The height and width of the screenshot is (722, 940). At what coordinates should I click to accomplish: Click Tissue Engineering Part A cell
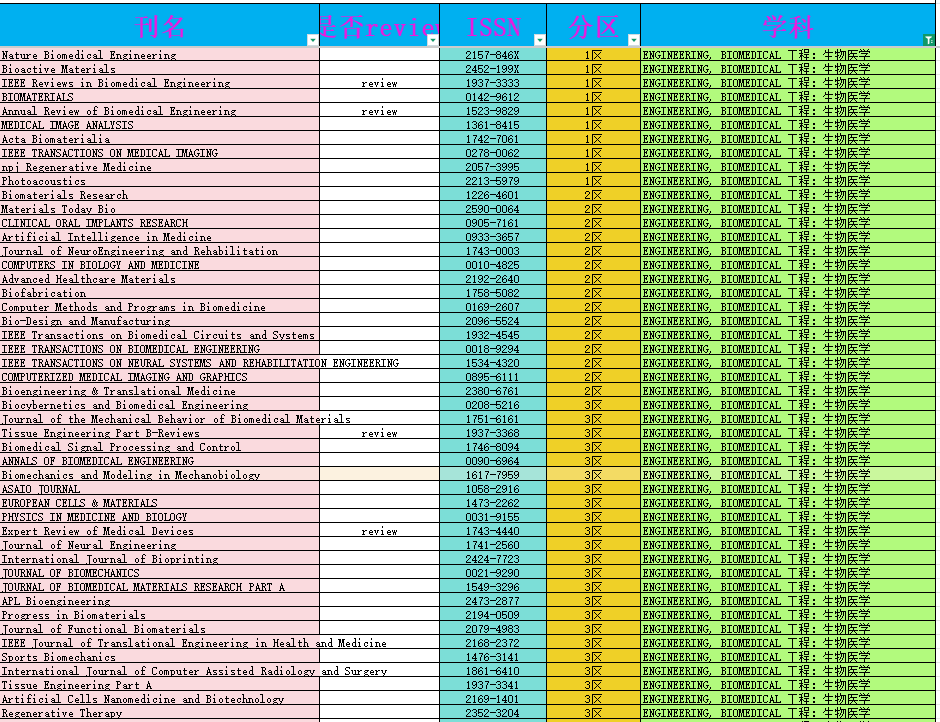(159, 684)
